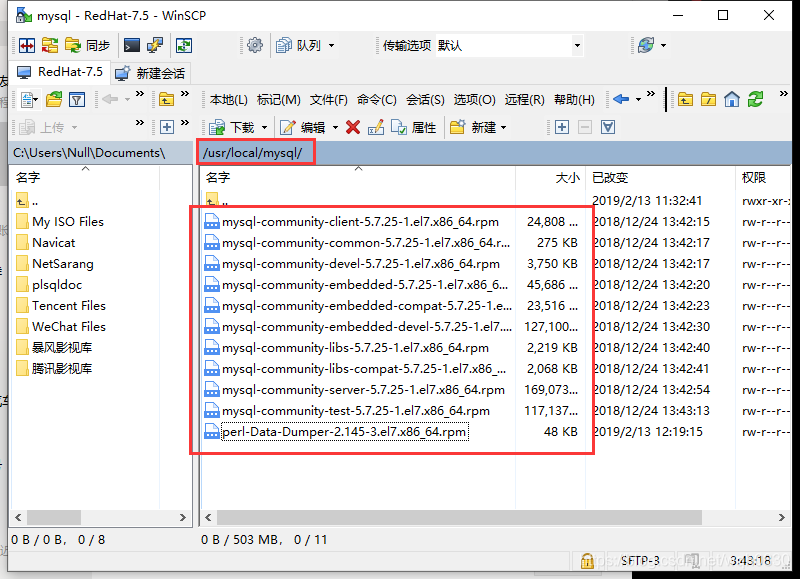Select the WeChat Files local folder
Screen dimensions: 800x579
click(x=61, y=326)
